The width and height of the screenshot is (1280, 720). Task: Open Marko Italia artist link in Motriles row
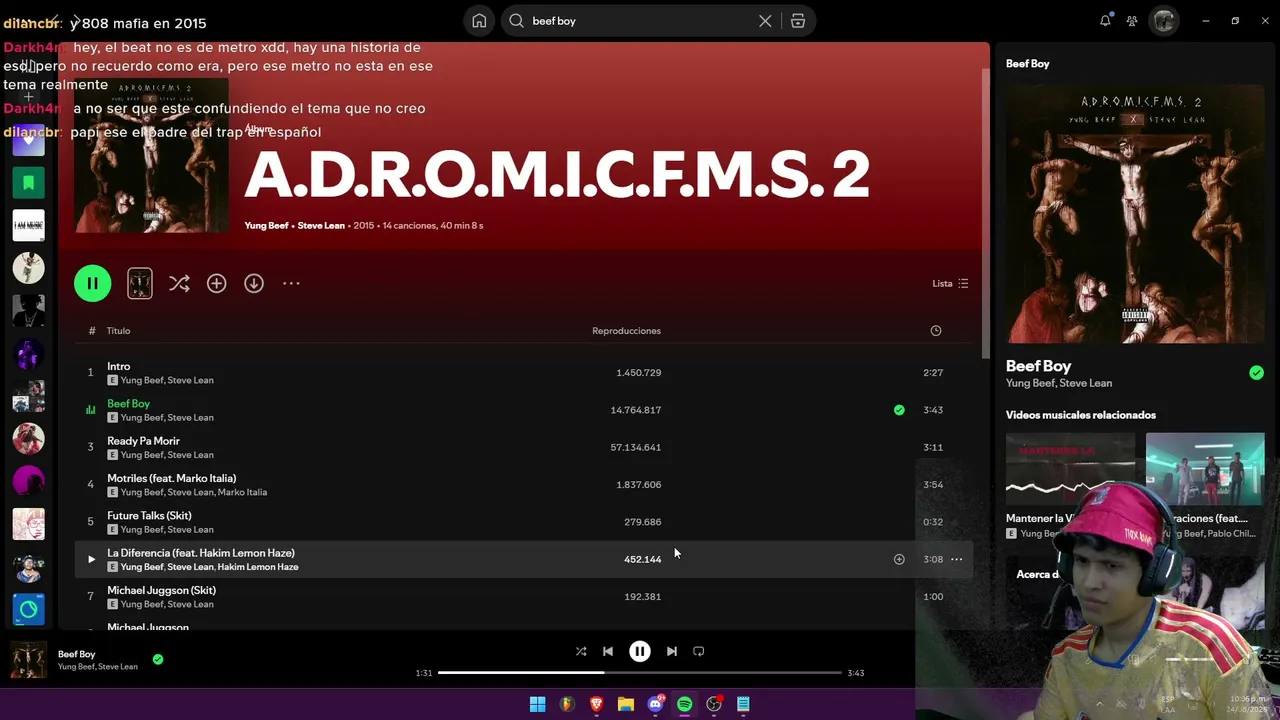[x=242, y=492]
